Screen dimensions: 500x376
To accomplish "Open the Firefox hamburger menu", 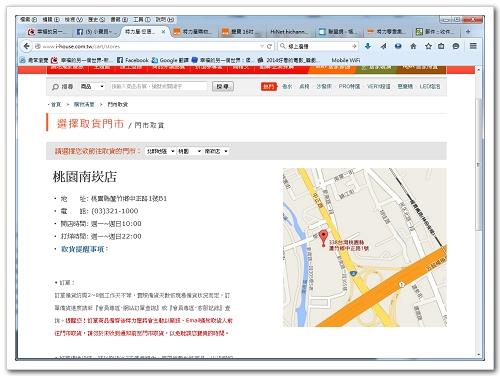I will (x=473, y=46).
